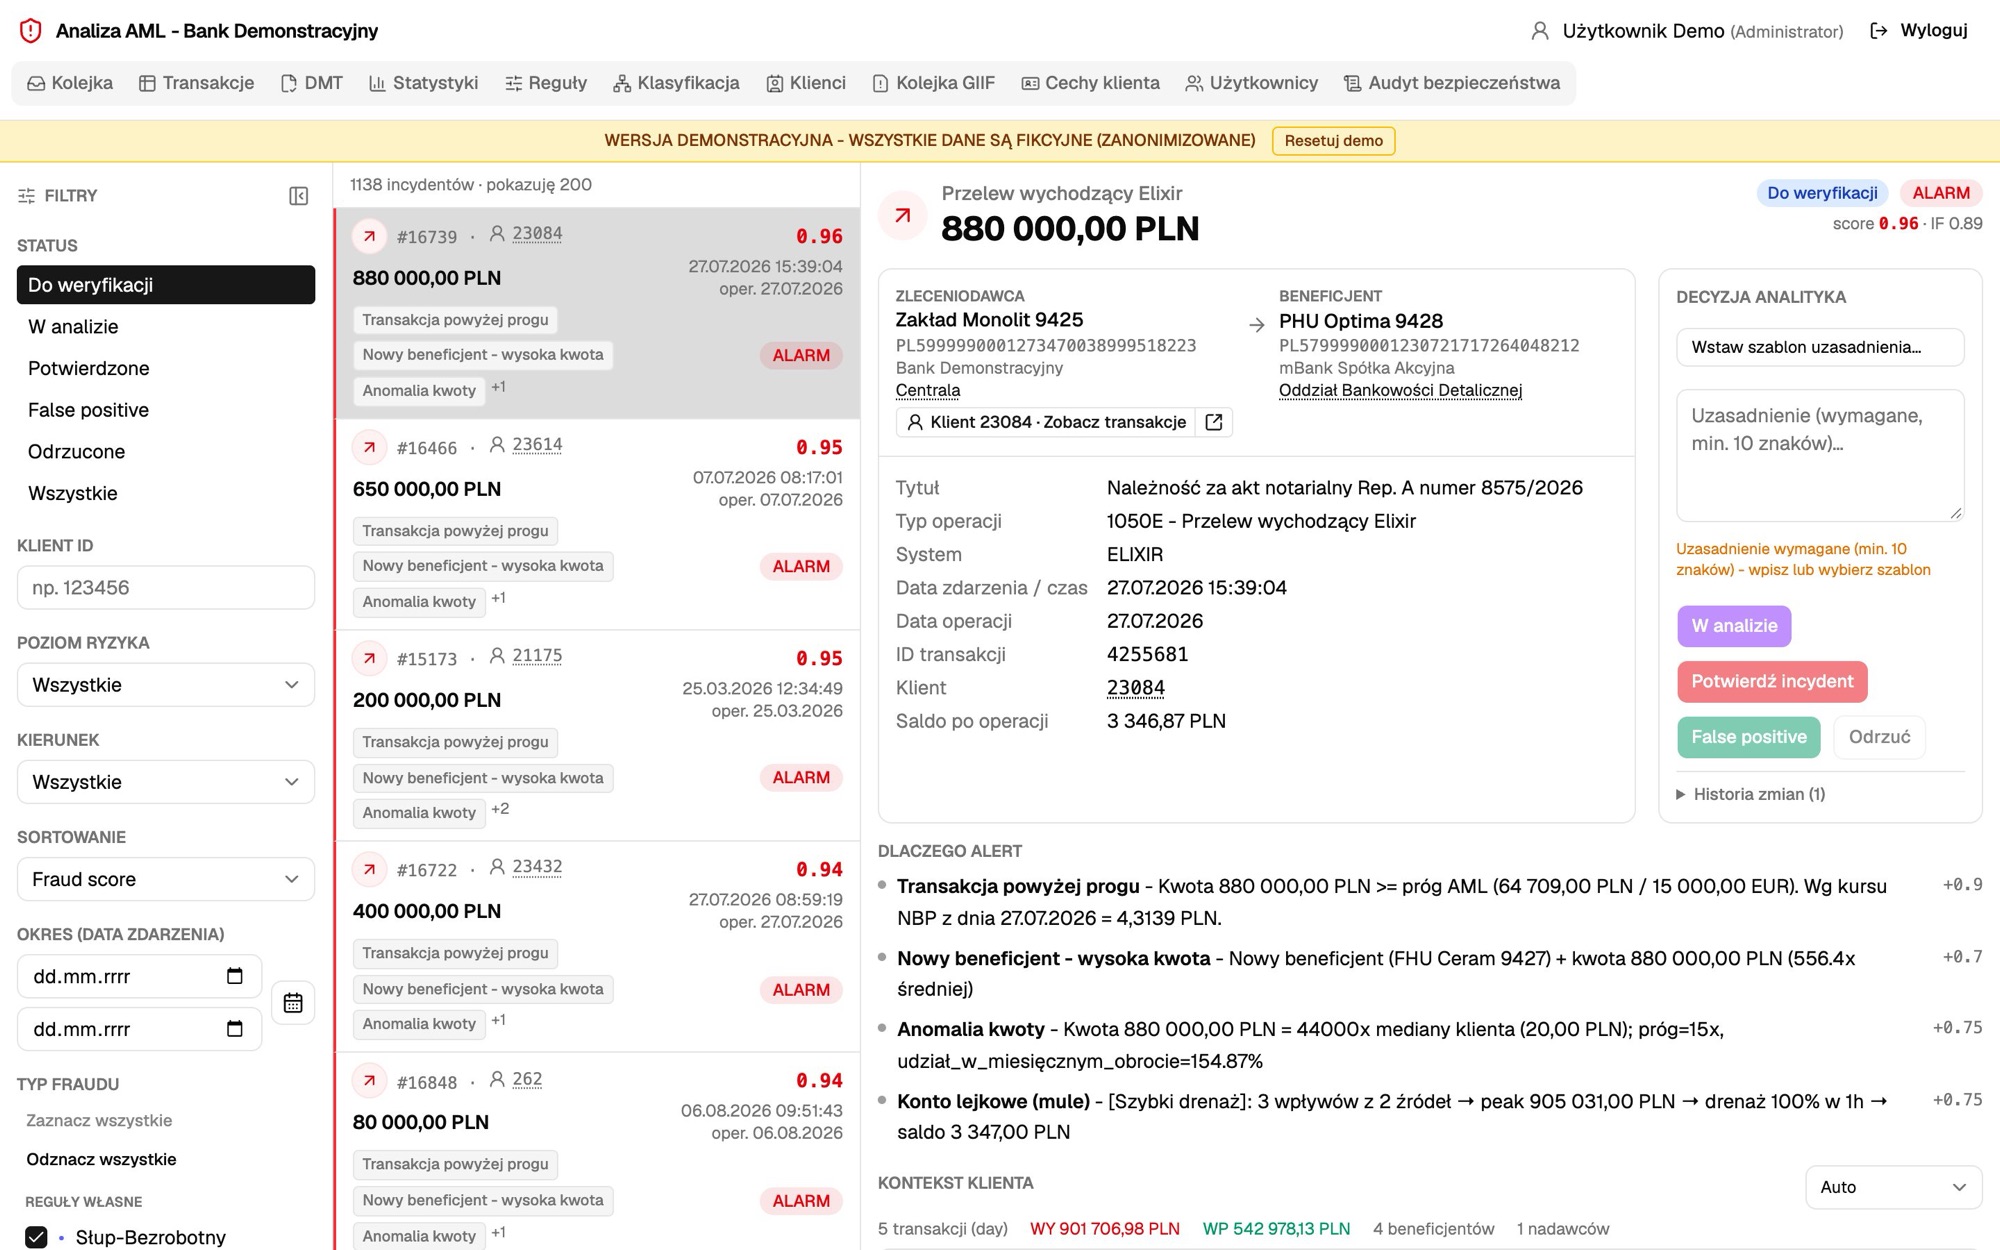Click the large outgoing transfer icon in details
Screen dimensions: 2000x1250
coord(903,215)
